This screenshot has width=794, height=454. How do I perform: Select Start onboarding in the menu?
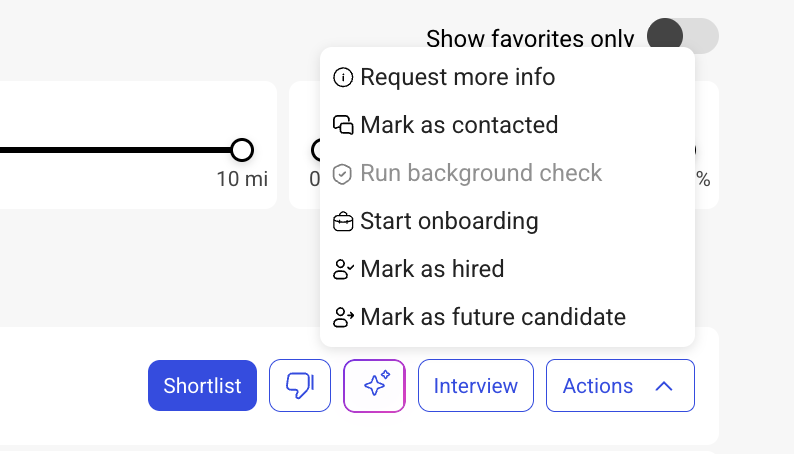pos(449,221)
